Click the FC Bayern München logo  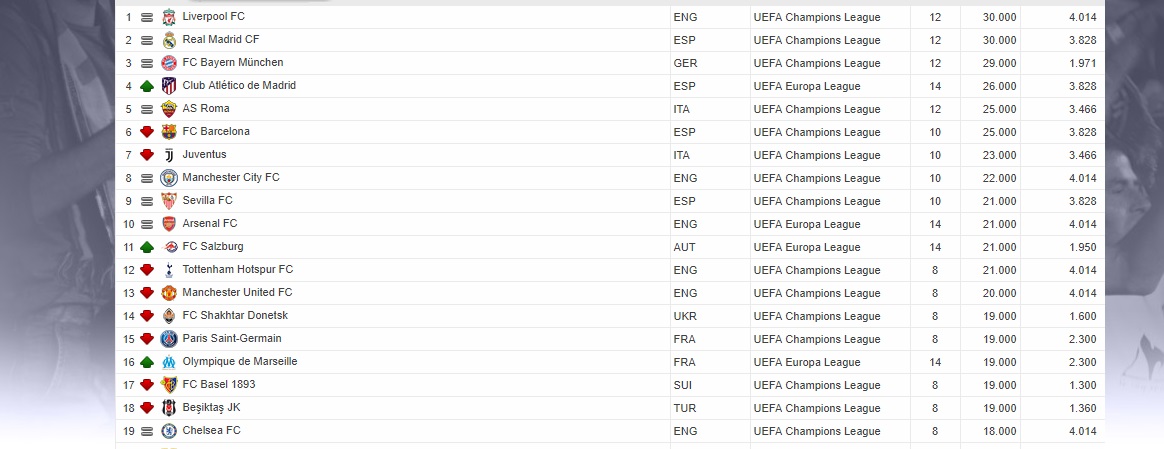click(x=169, y=63)
